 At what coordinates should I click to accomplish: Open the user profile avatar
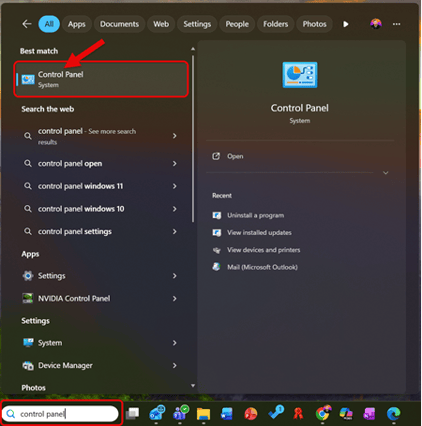tap(376, 24)
